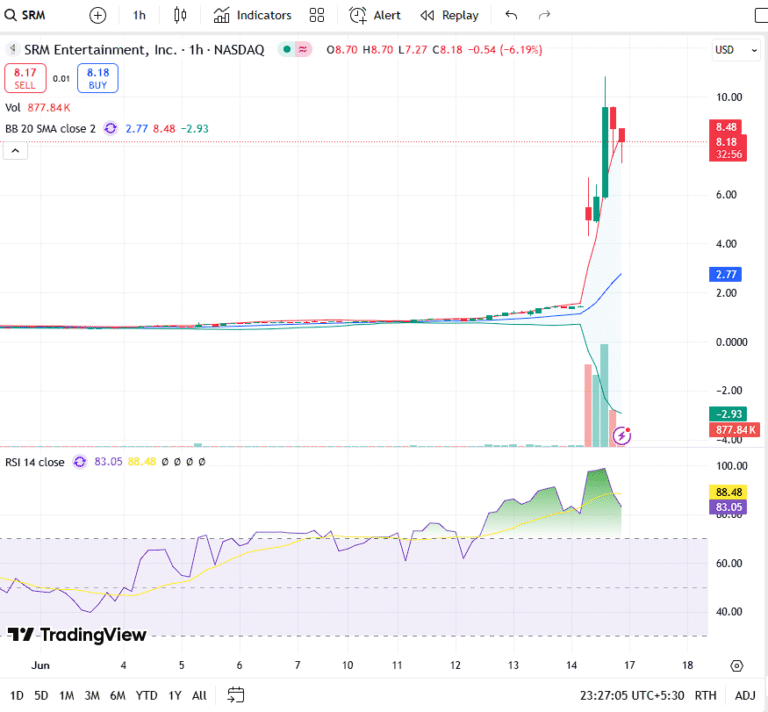Click the 2.77 basis price label
This screenshot has height=712, width=768.
pyautogui.click(x=725, y=275)
